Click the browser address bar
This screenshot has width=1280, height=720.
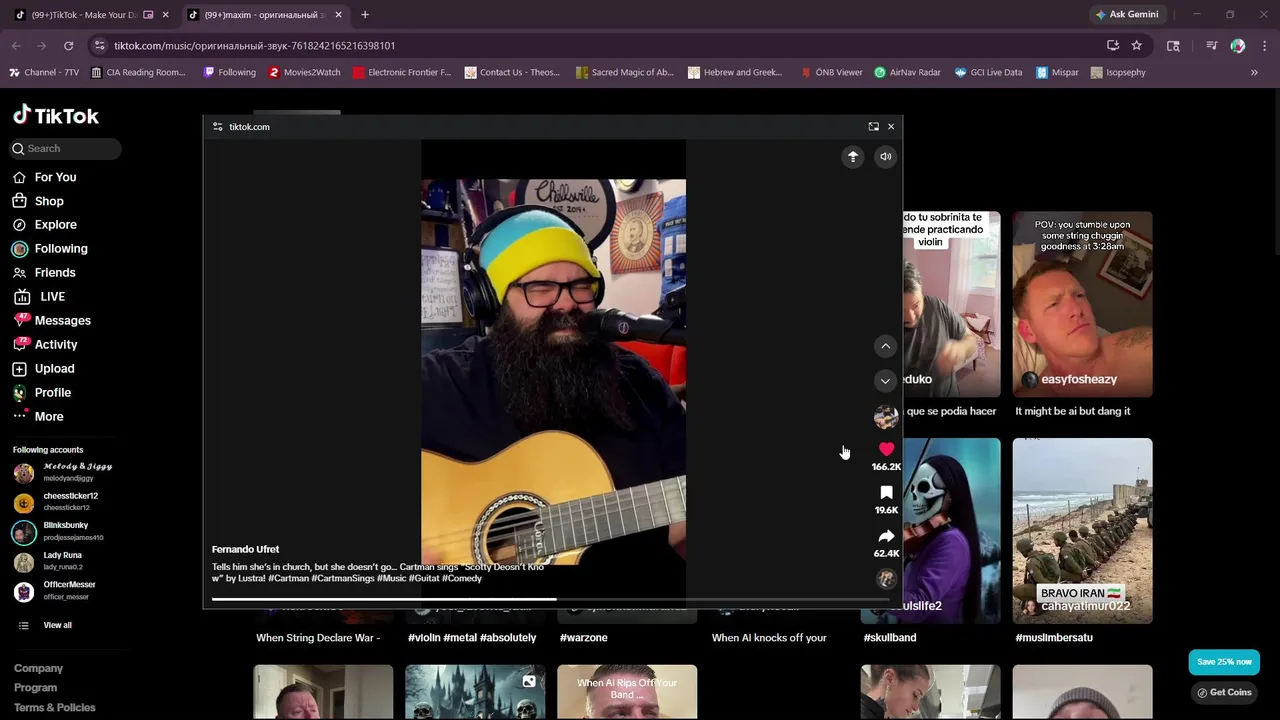pos(600,46)
